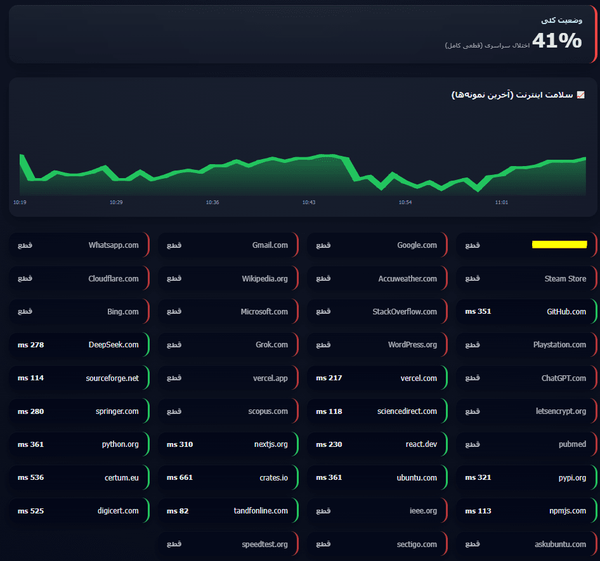Open the python.org 361 ms card
600x561 pixels.
79,444
